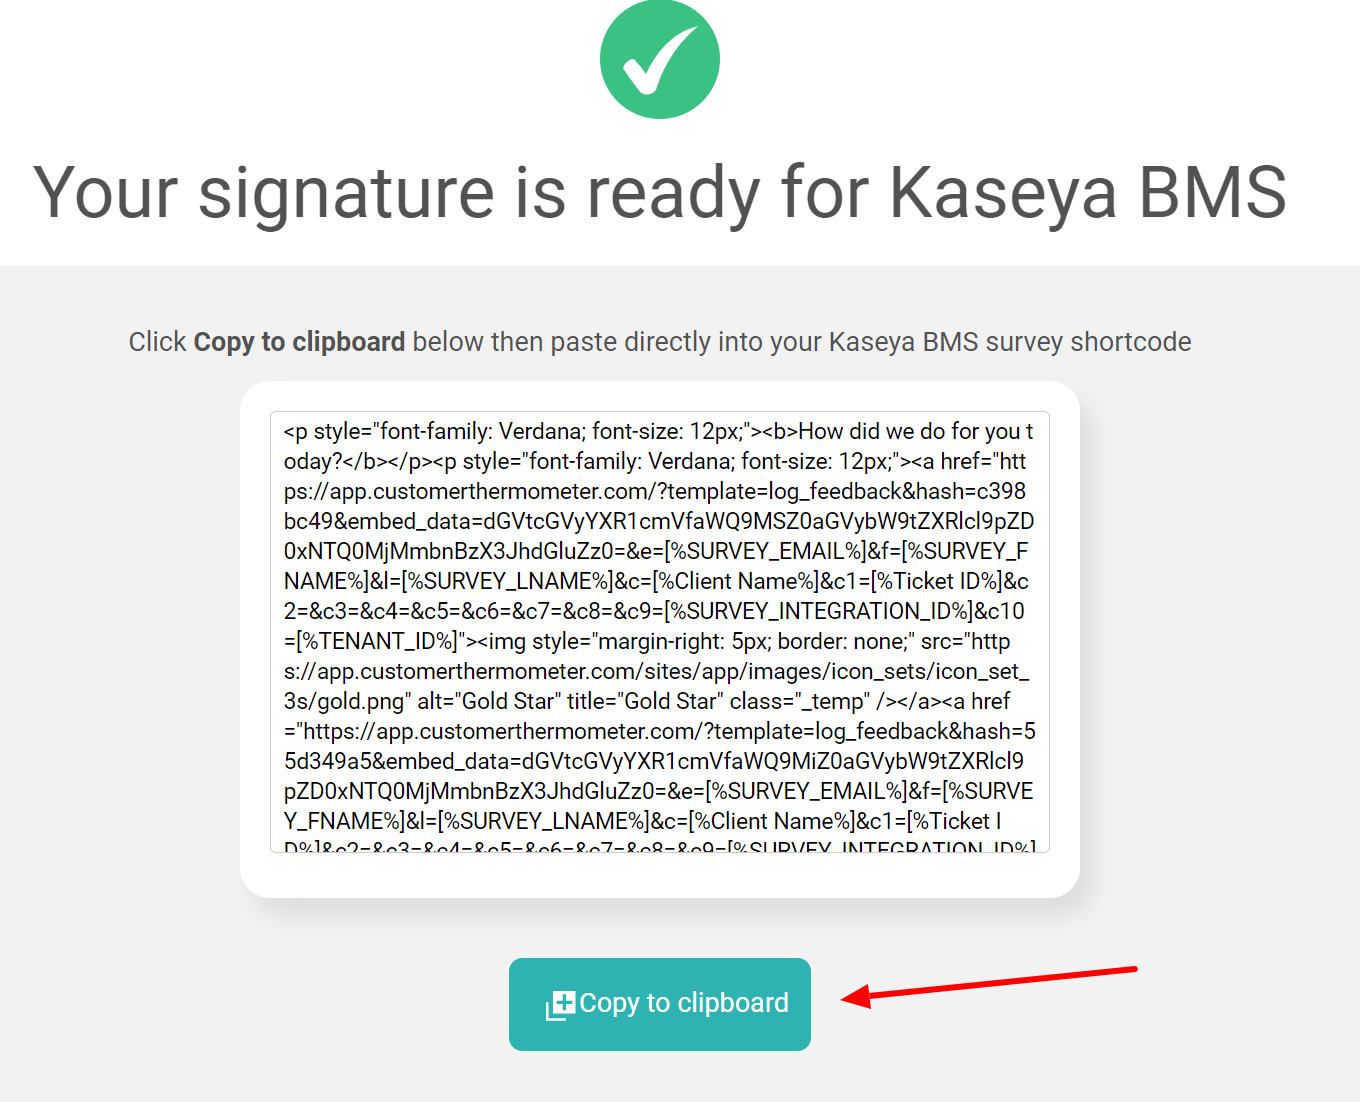The image size is (1360, 1102).
Task: Click the code line starting 'bc49&embed_data'
Action: [659, 521]
